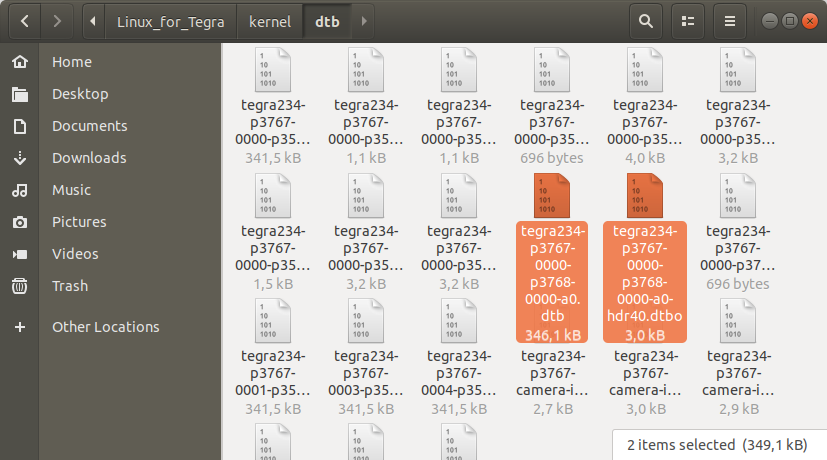This screenshot has width=827, height=460.
Task: Click the 346,1 kB size label
Action: pos(552,335)
